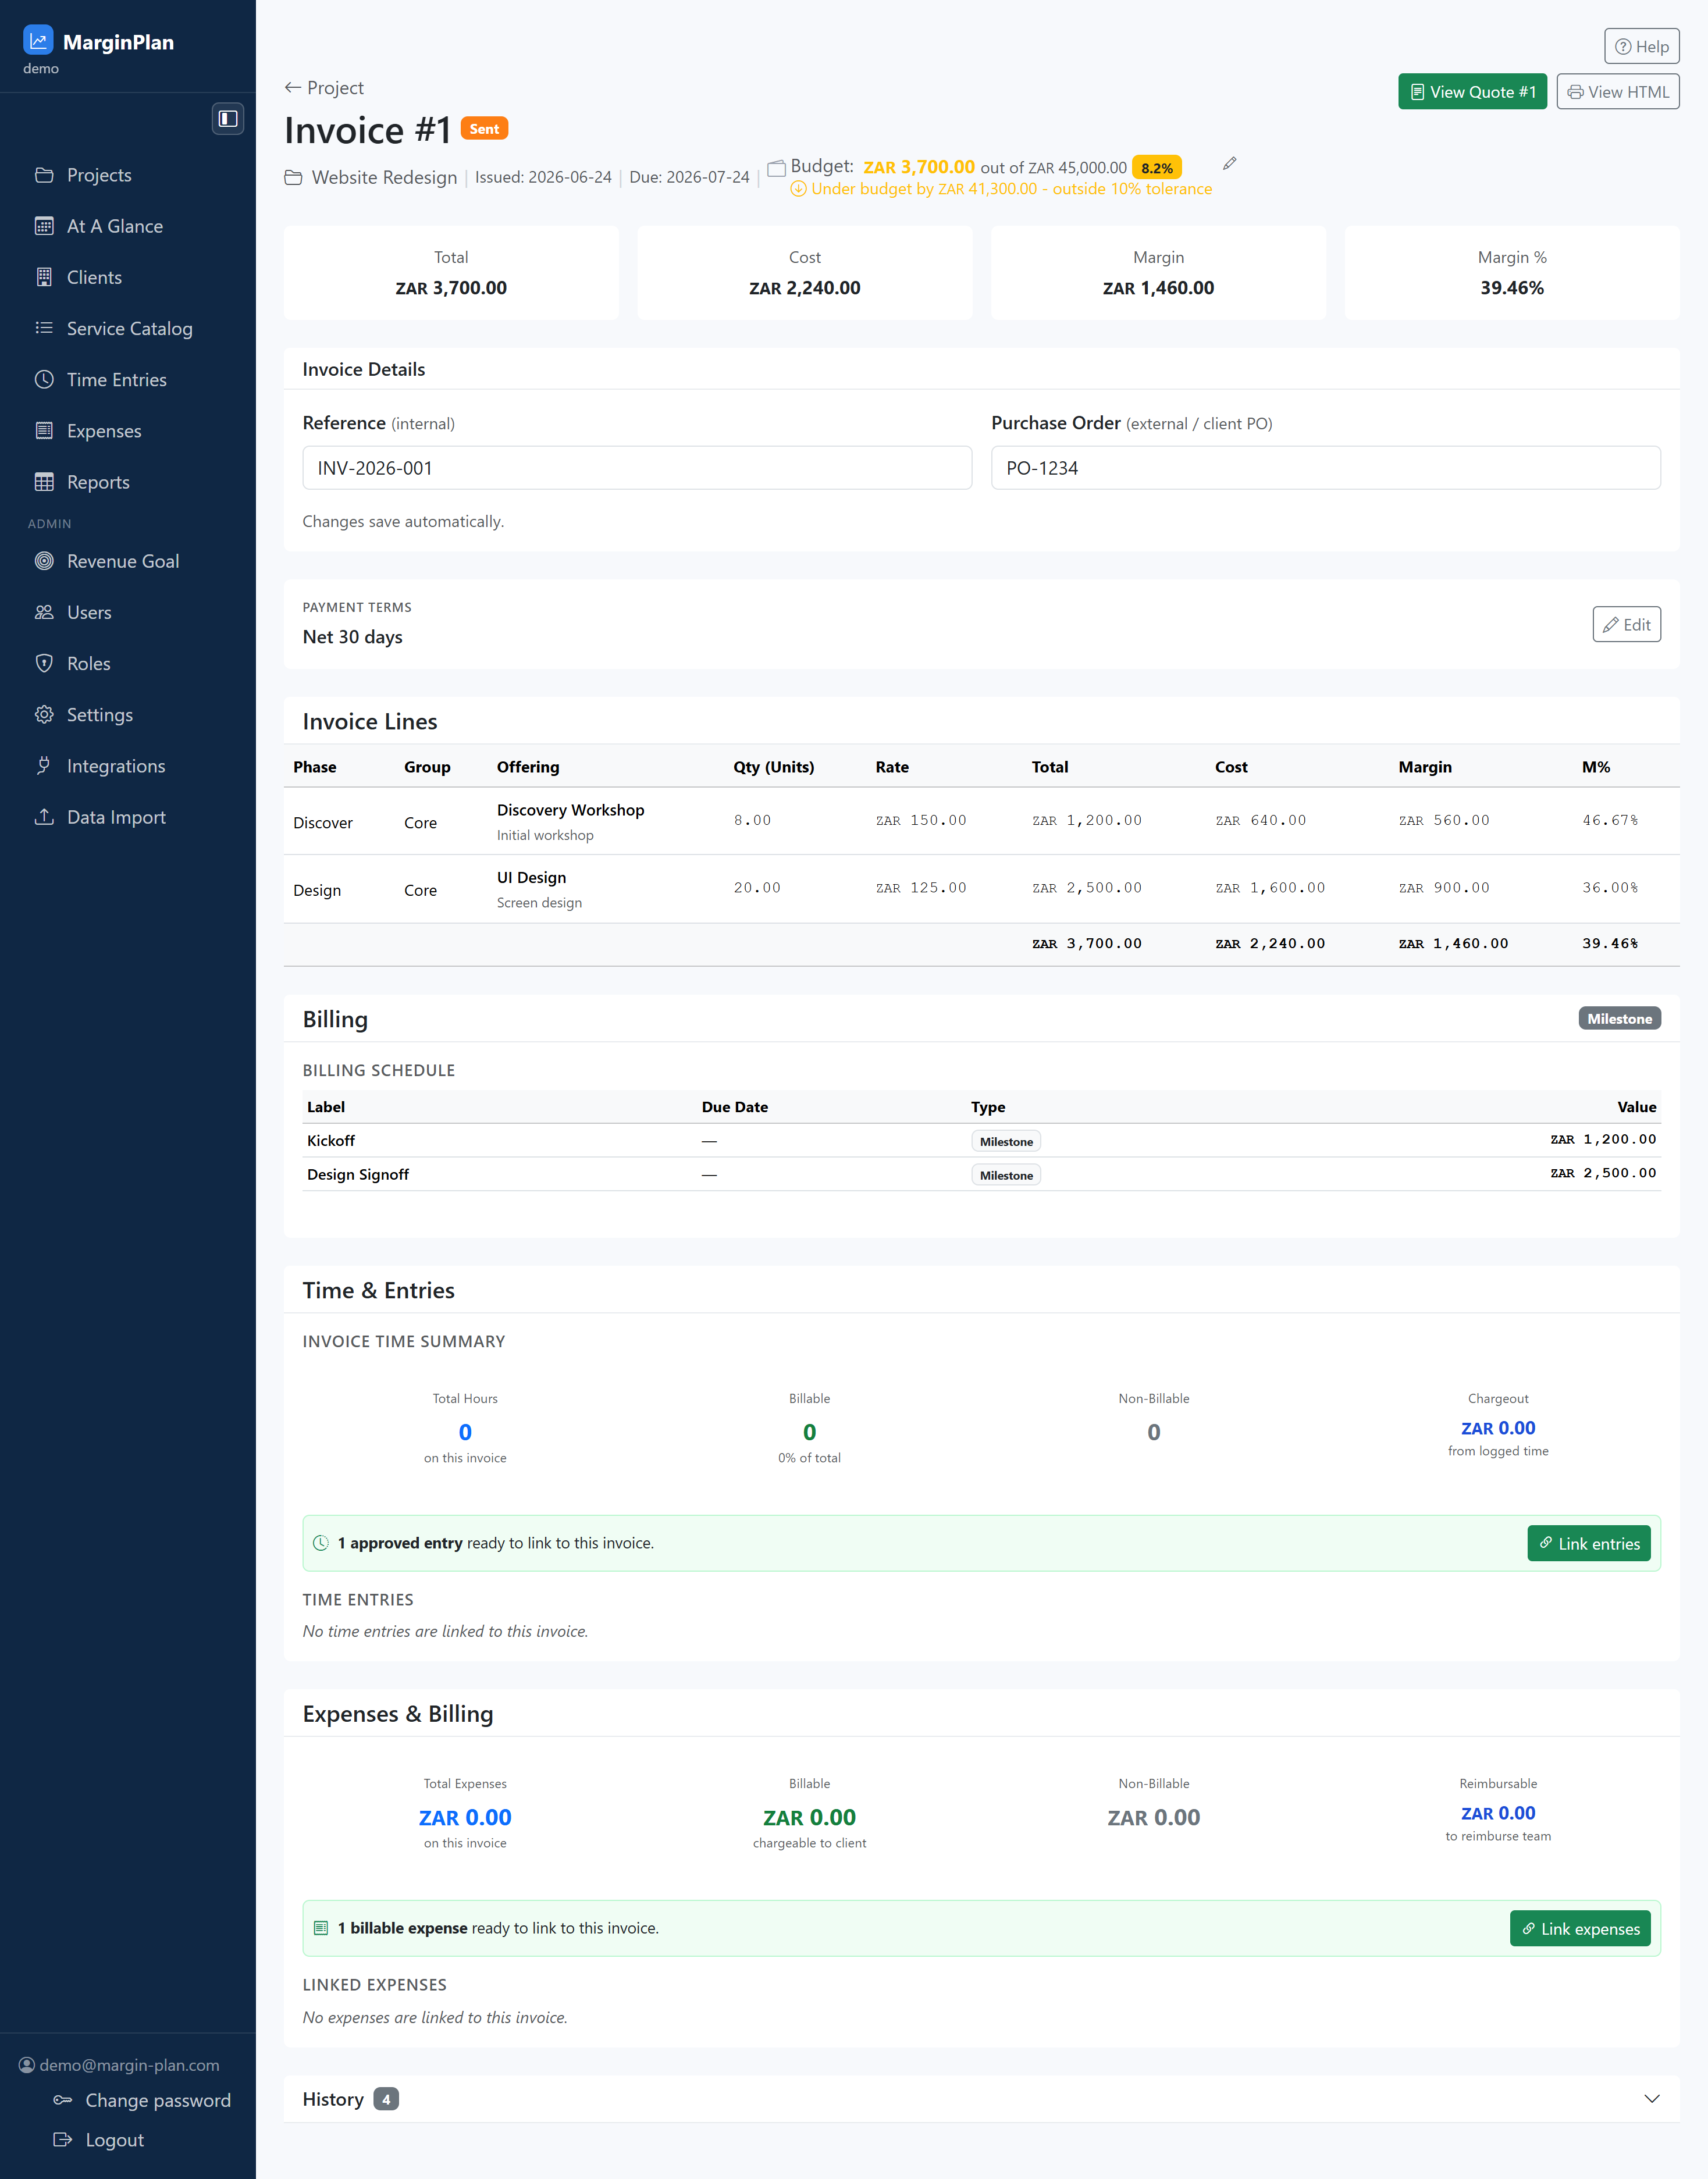Click the Reports grid icon
Viewport: 1708px width, 2179px height.
pos(44,482)
